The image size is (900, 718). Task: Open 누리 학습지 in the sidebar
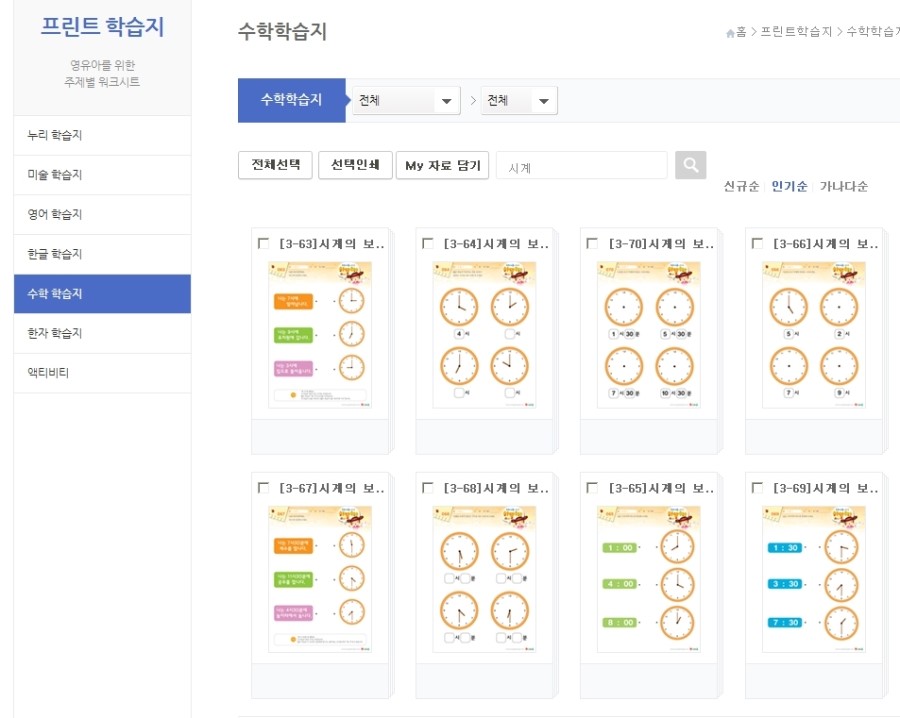pyautogui.click(x=102, y=135)
